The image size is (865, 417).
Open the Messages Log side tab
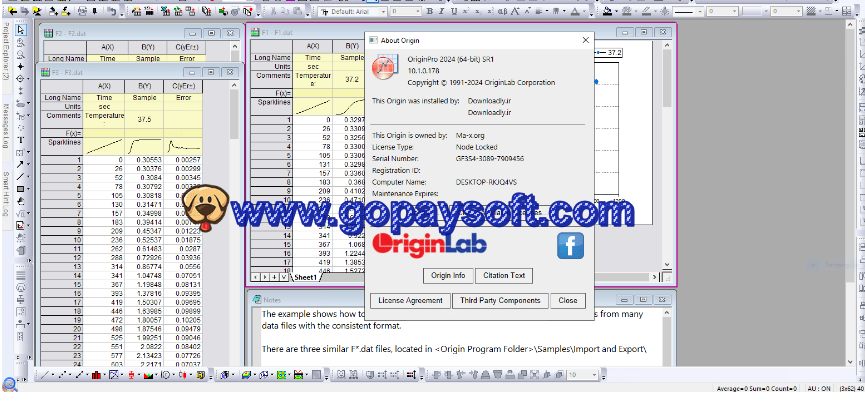(6, 126)
